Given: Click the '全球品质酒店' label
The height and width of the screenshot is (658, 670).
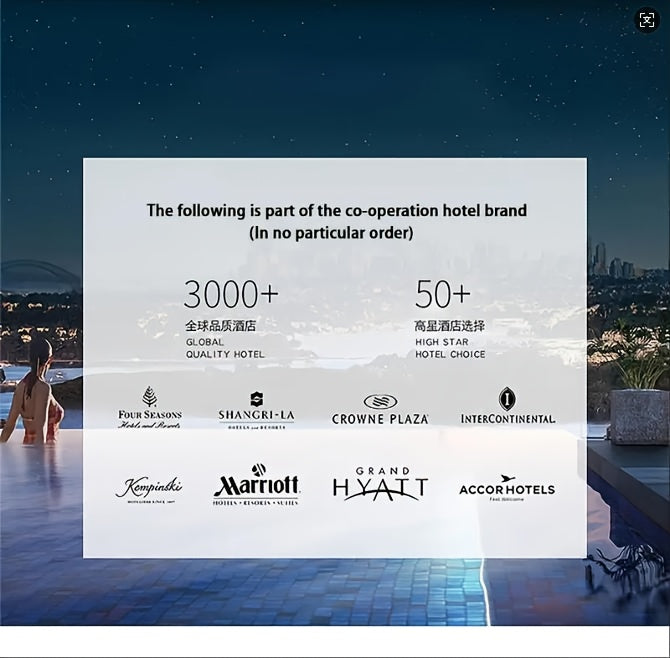Looking at the screenshot, I should point(220,326).
